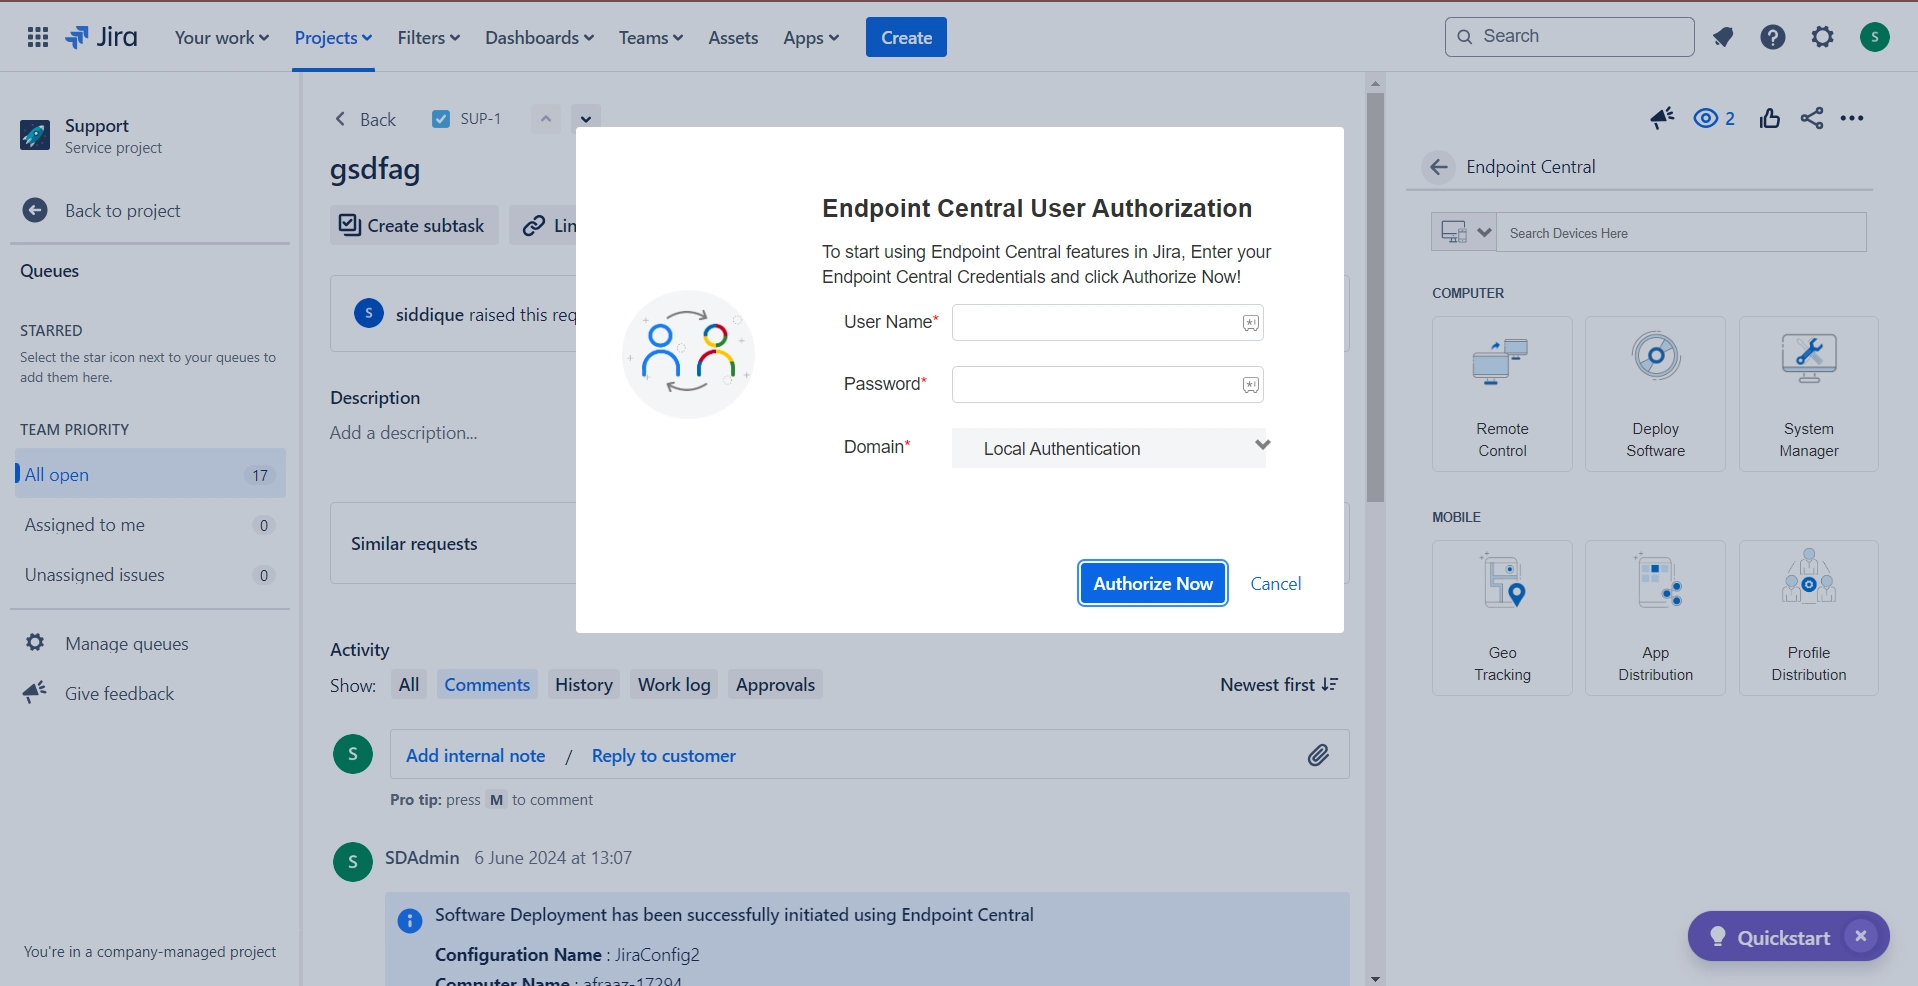Open the notifications bell icon

pyautogui.click(x=1723, y=37)
